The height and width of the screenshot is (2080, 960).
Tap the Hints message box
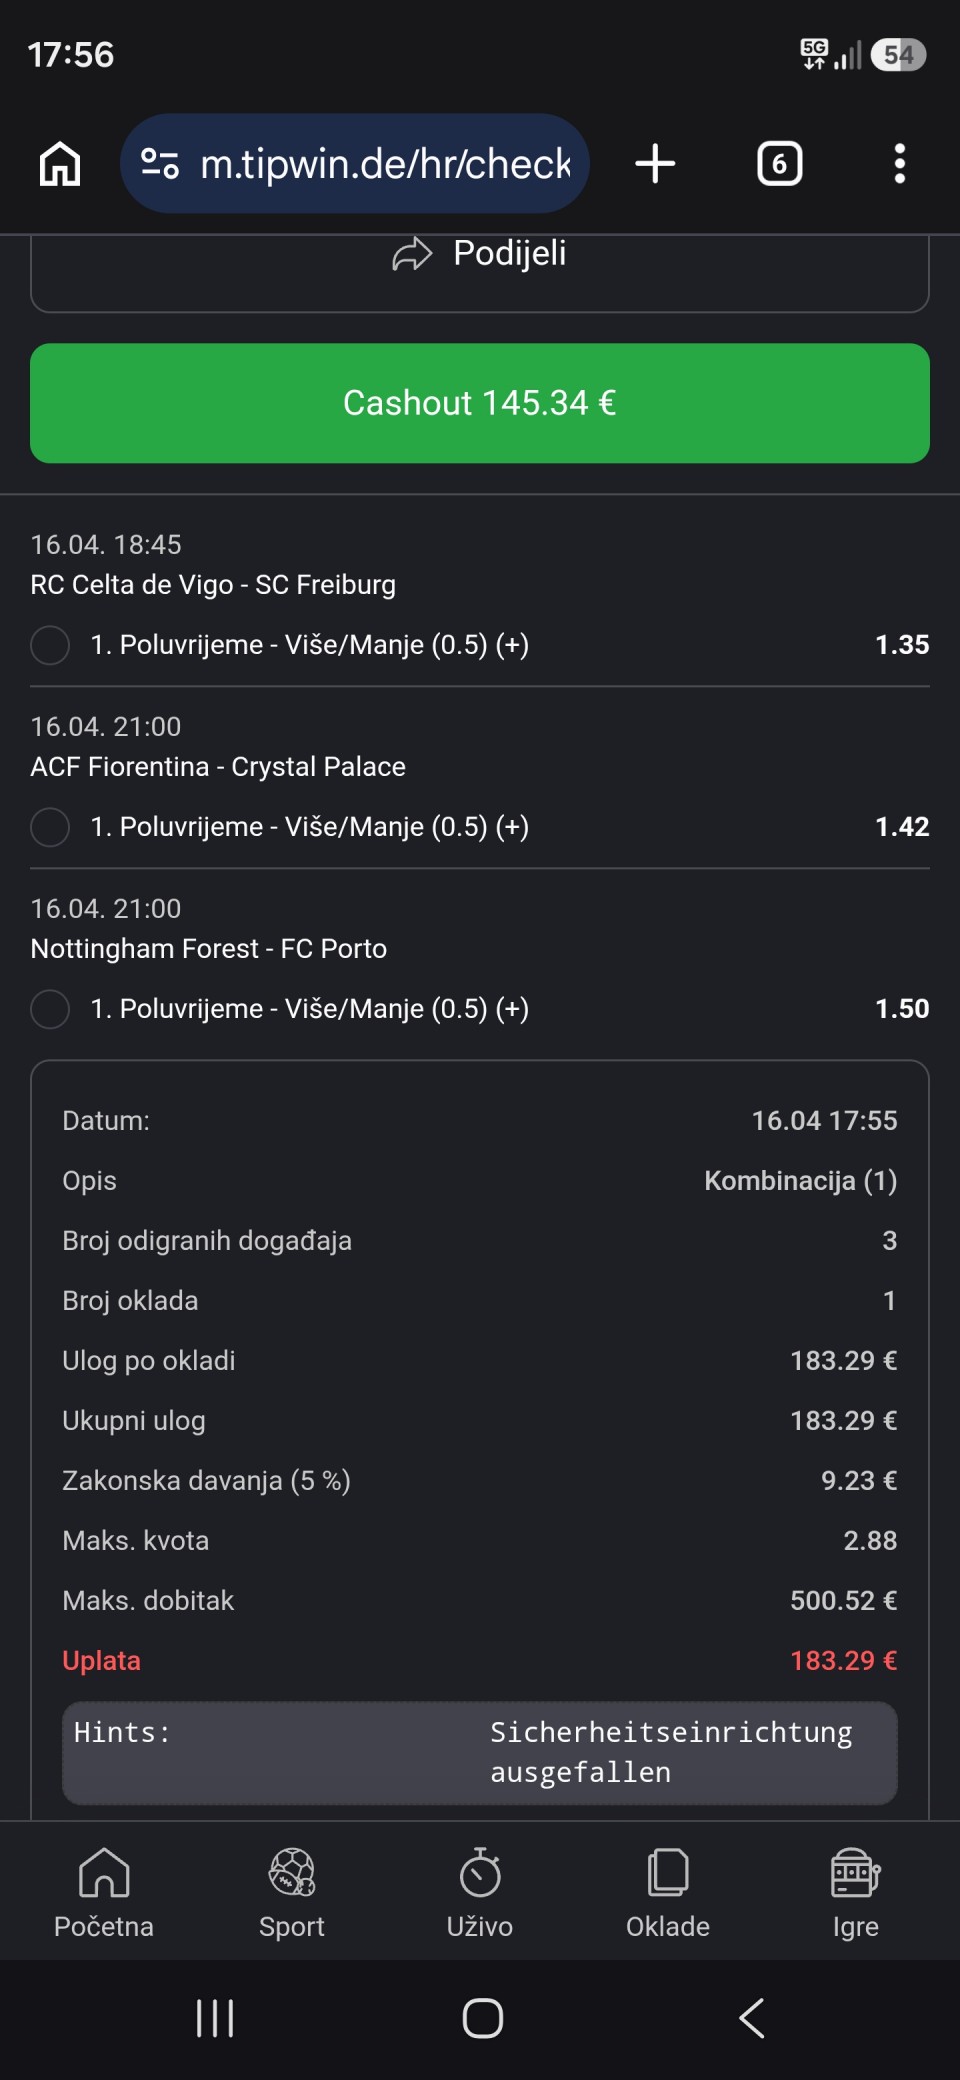[x=480, y=1752]
